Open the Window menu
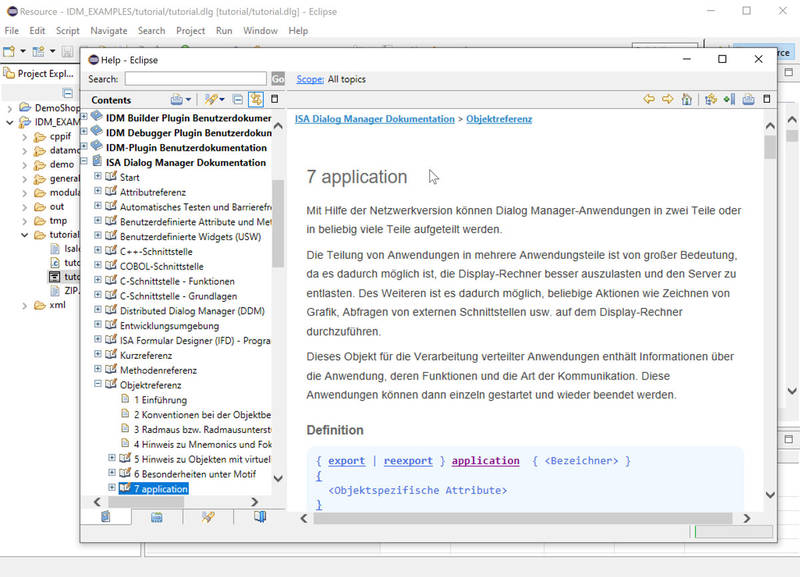The height and width of the screenshot is (577, 800). tap(260, 31)
